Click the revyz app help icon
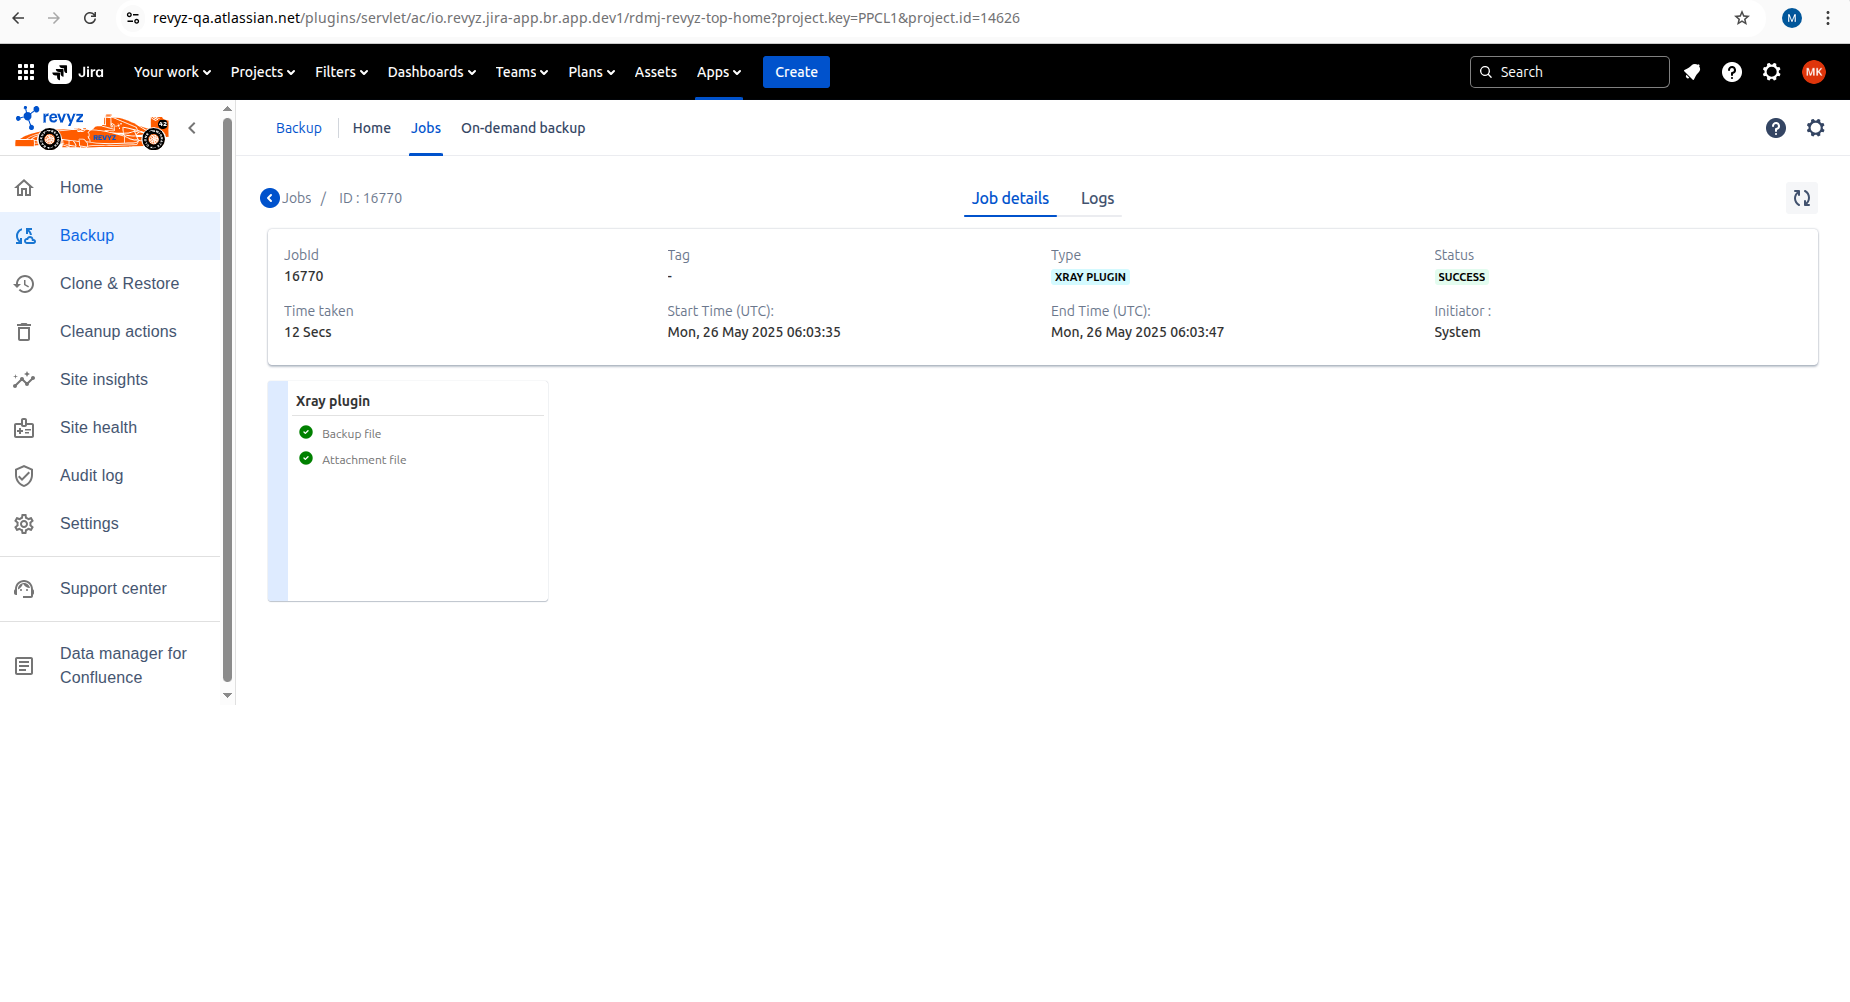This screenshot has width=1850, height=1002. click(x=1776, y=128)
